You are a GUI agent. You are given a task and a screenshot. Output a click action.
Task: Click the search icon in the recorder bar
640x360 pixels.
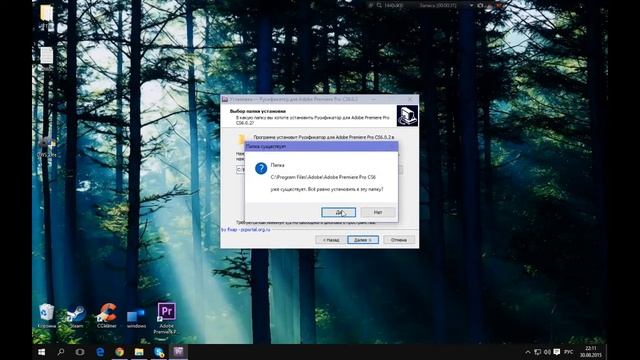(x=379, y=5)
